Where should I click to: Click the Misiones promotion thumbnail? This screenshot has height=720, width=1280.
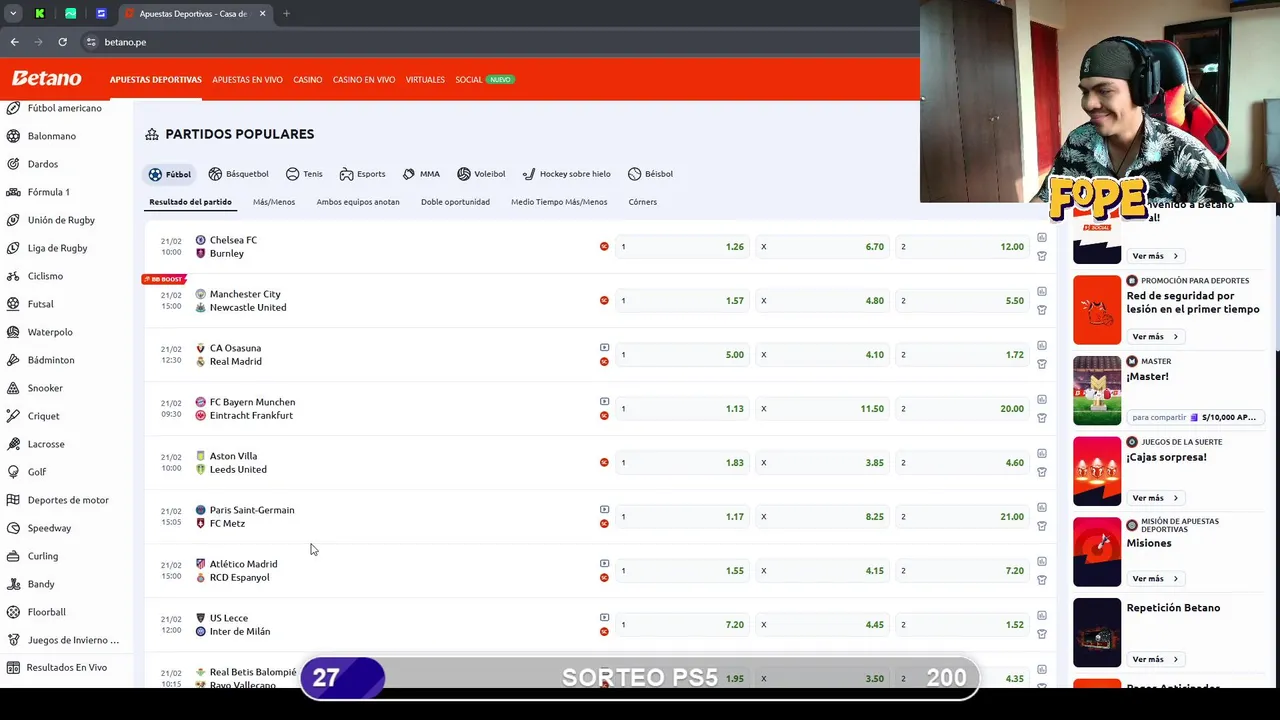pyautogui.click(x=1097, y=552)
